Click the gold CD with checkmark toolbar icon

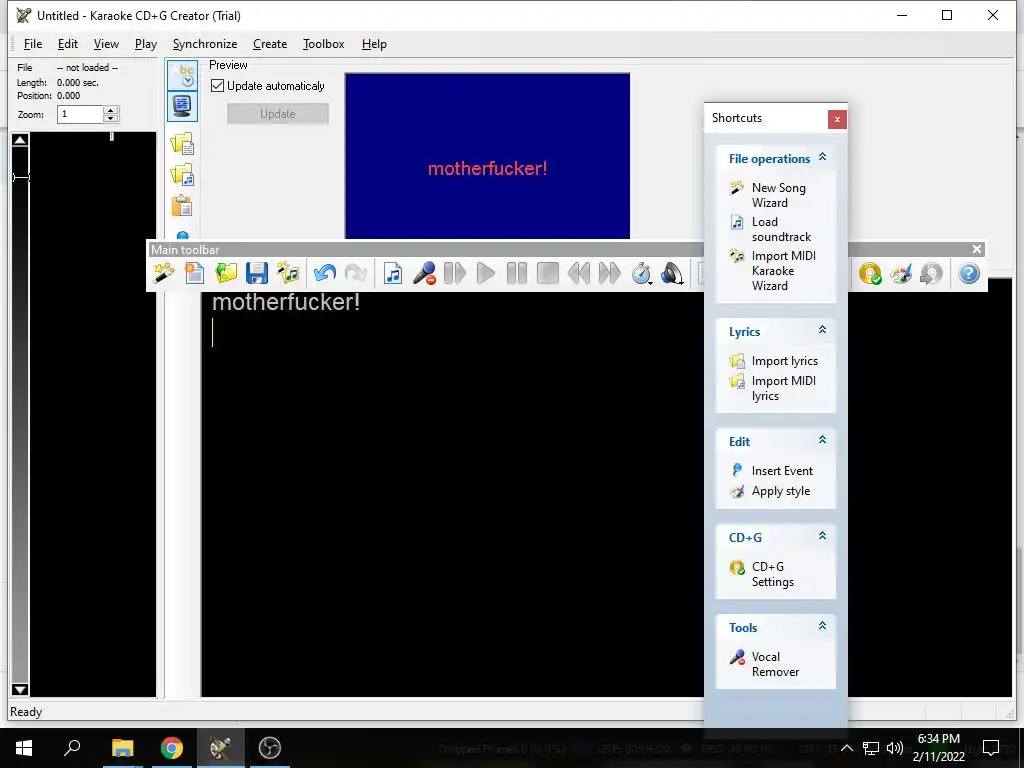coord(870,273)
